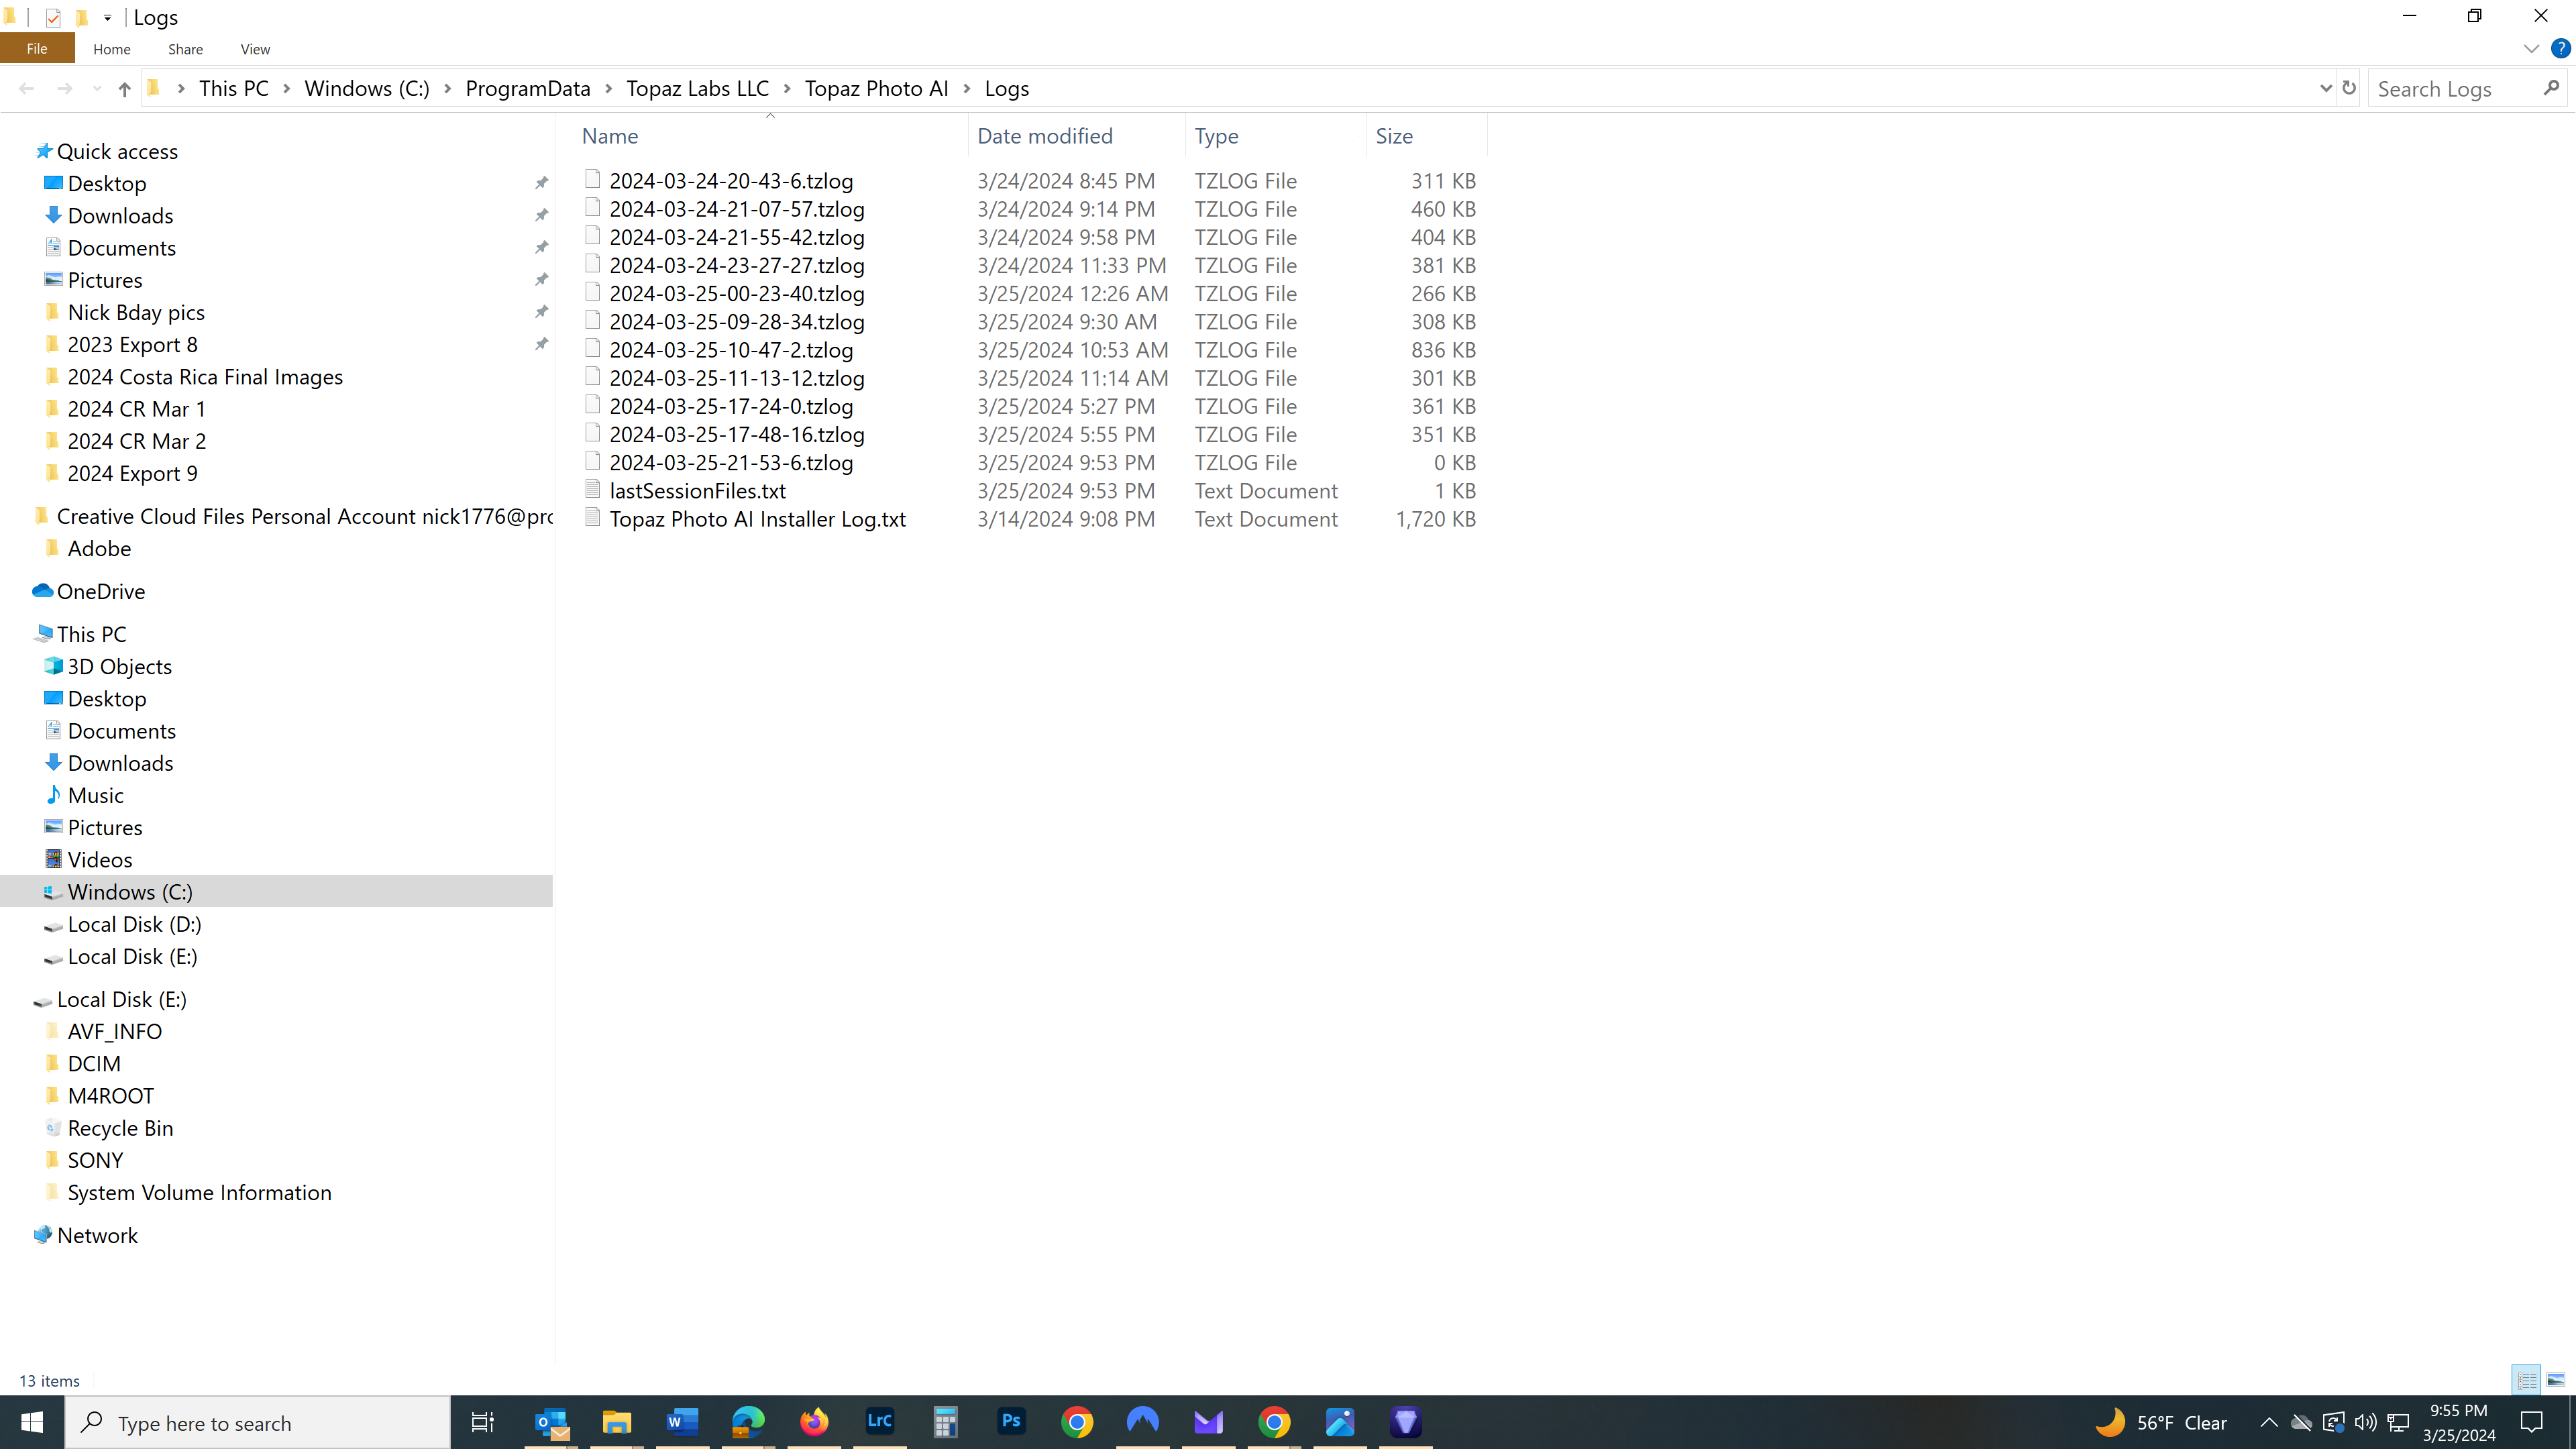Refresh the Logs folder view
This screenshot has height=1449, width=2576.
[x=2349, y=88]
